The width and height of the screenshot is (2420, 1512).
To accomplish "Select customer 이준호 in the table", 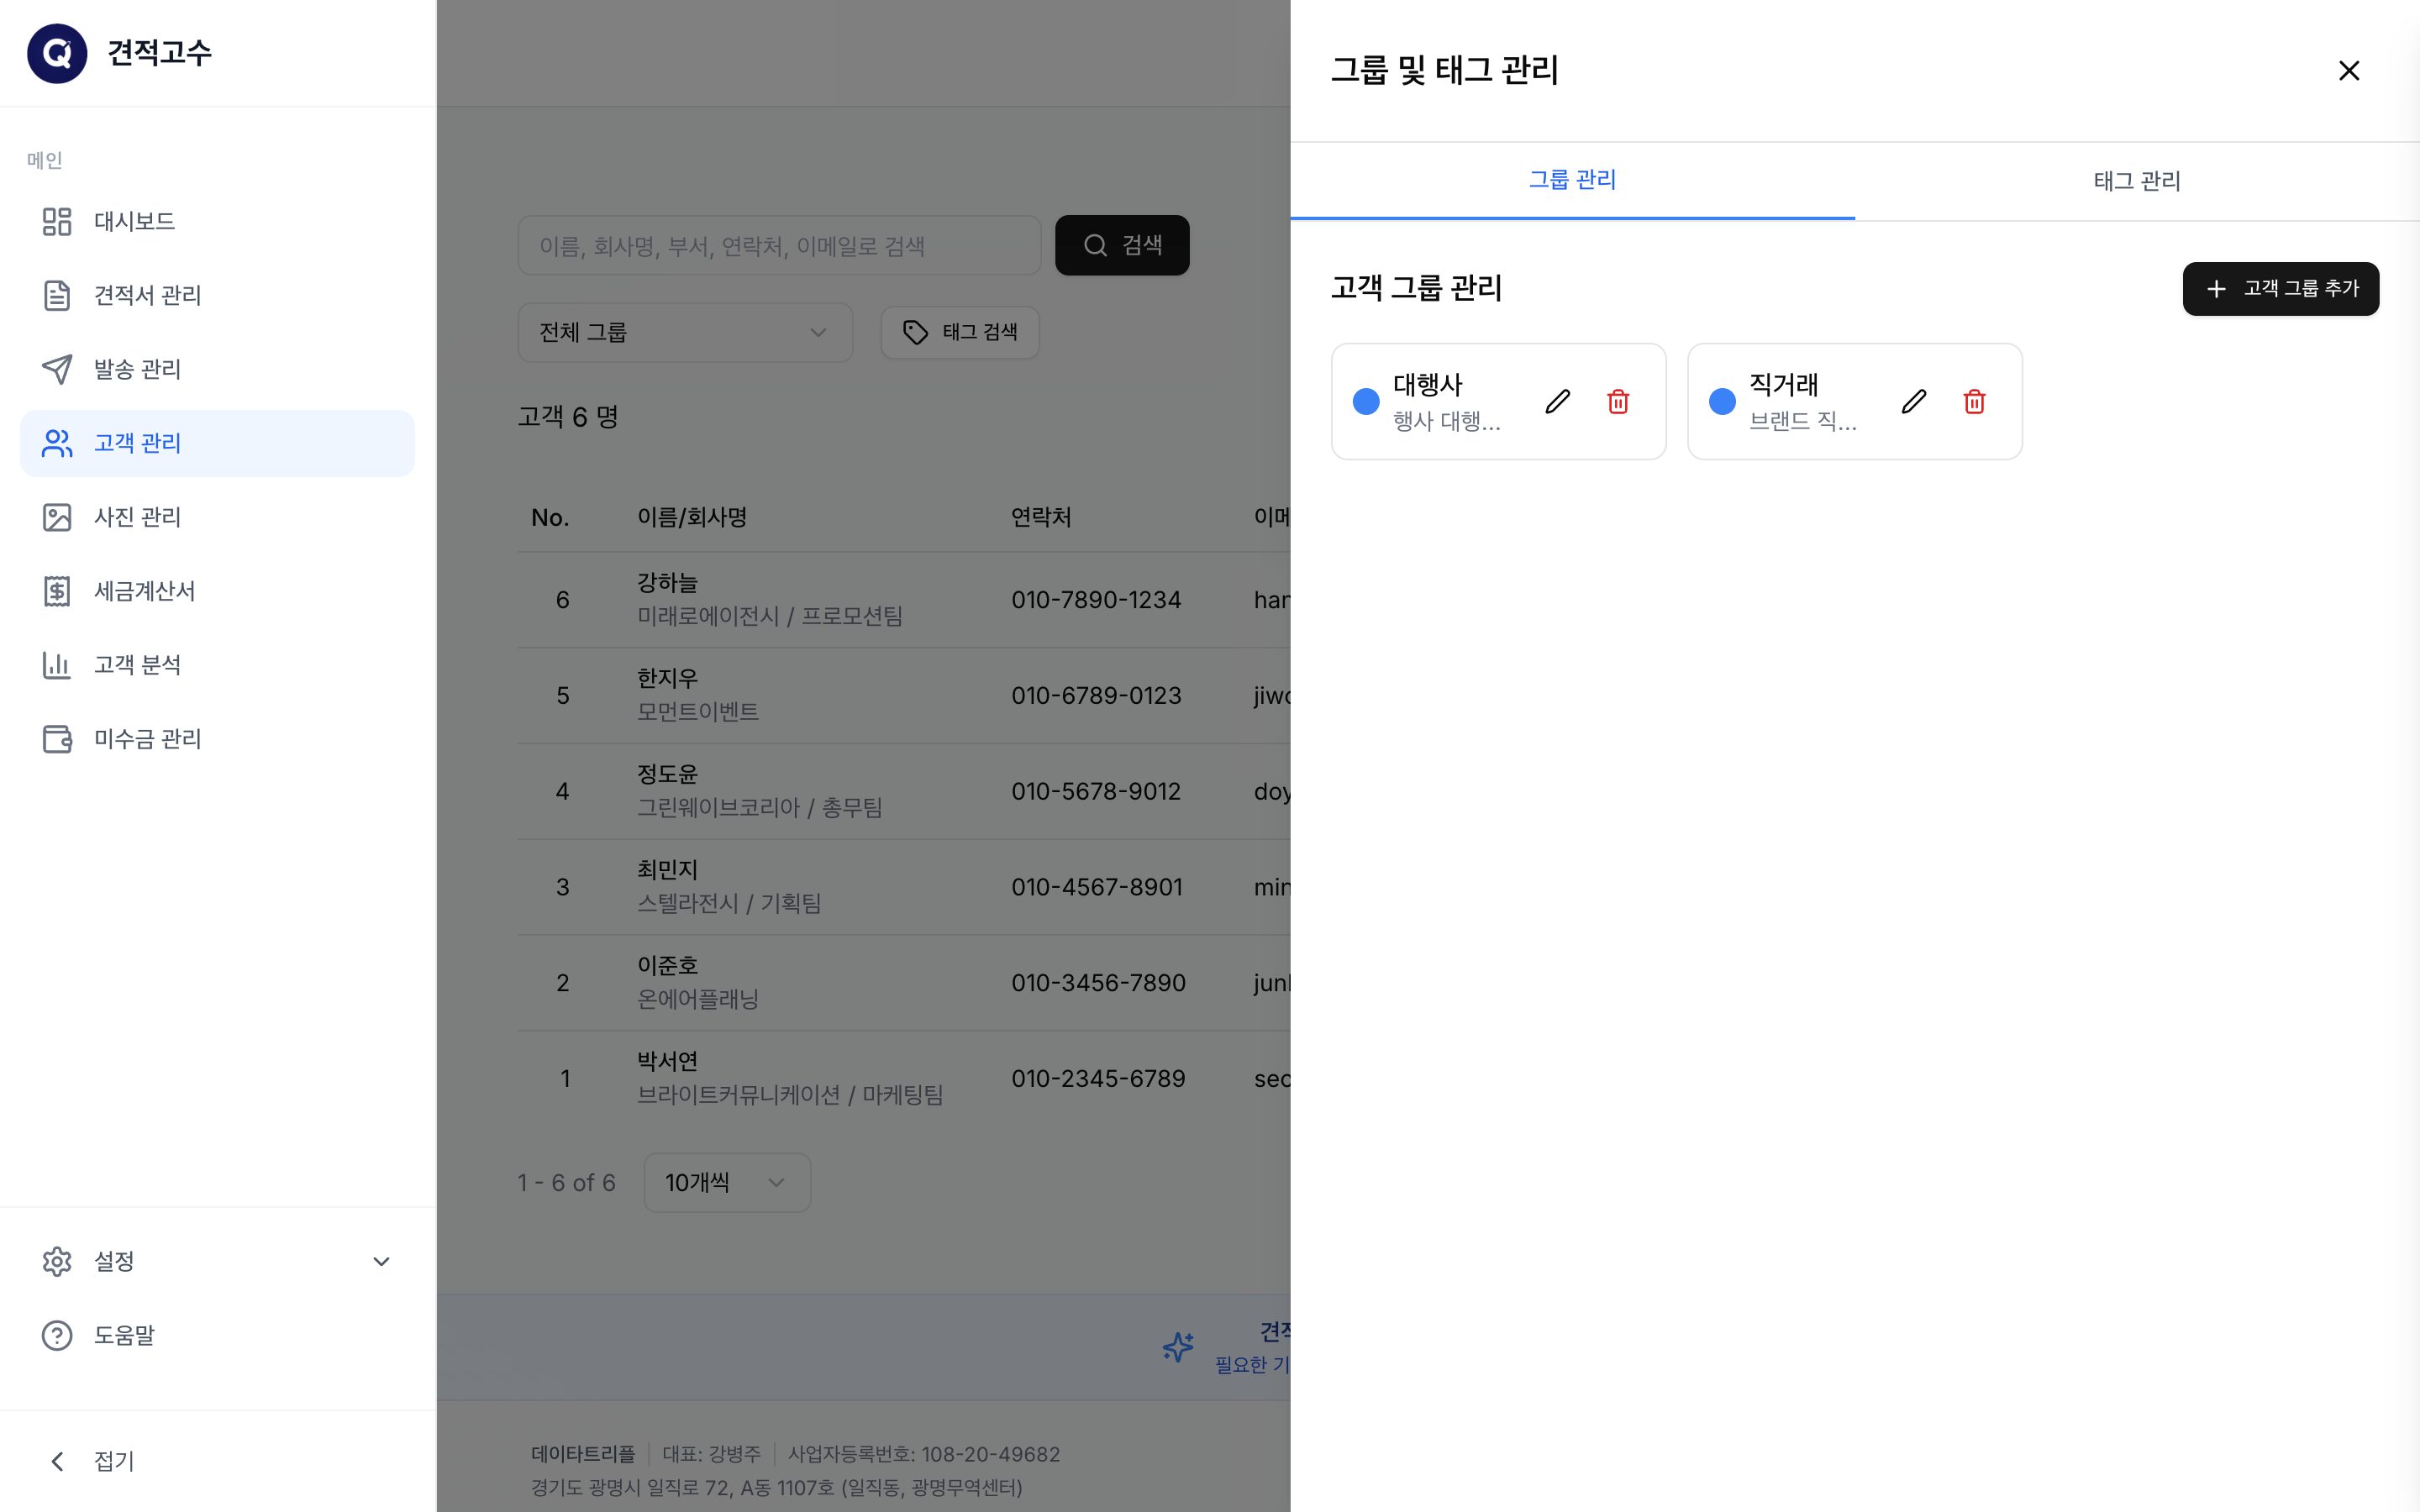I will (x=667, y=965).
